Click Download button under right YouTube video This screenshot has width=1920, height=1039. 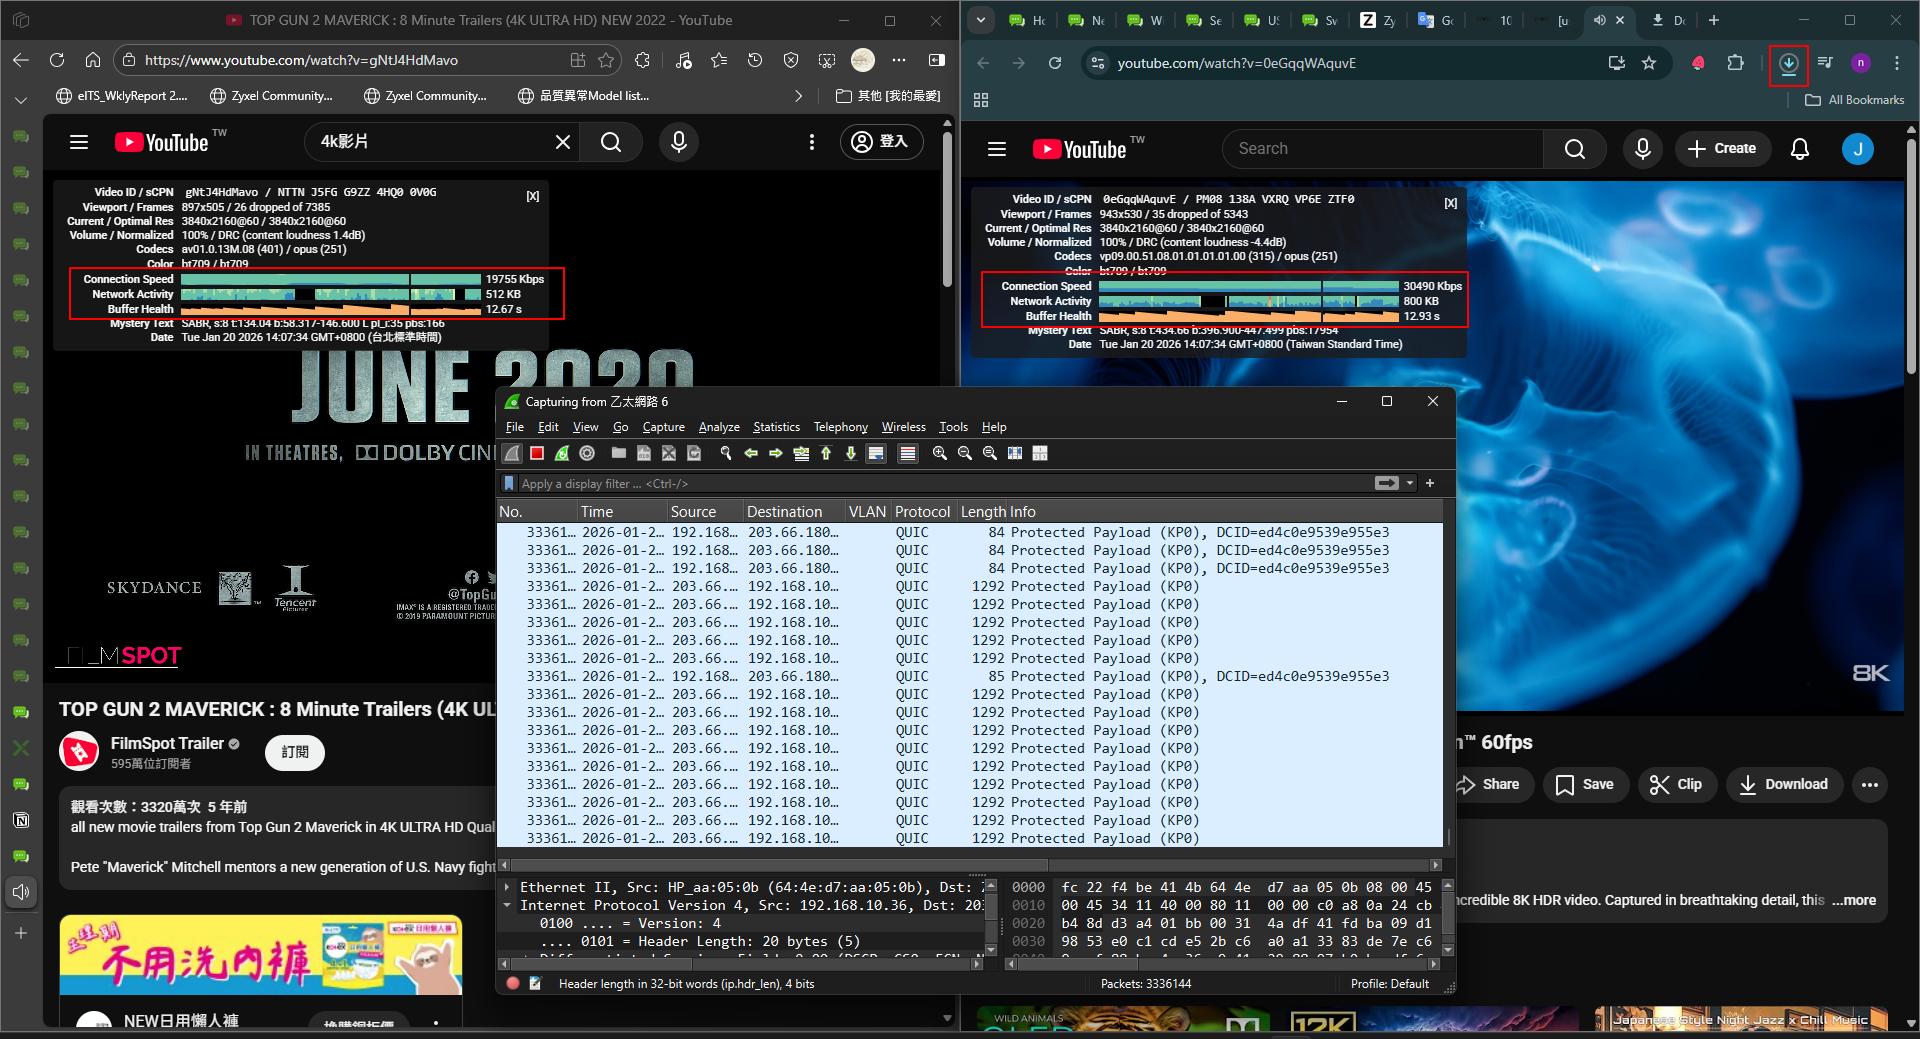pyautogui.click(x=1784, y=785)
